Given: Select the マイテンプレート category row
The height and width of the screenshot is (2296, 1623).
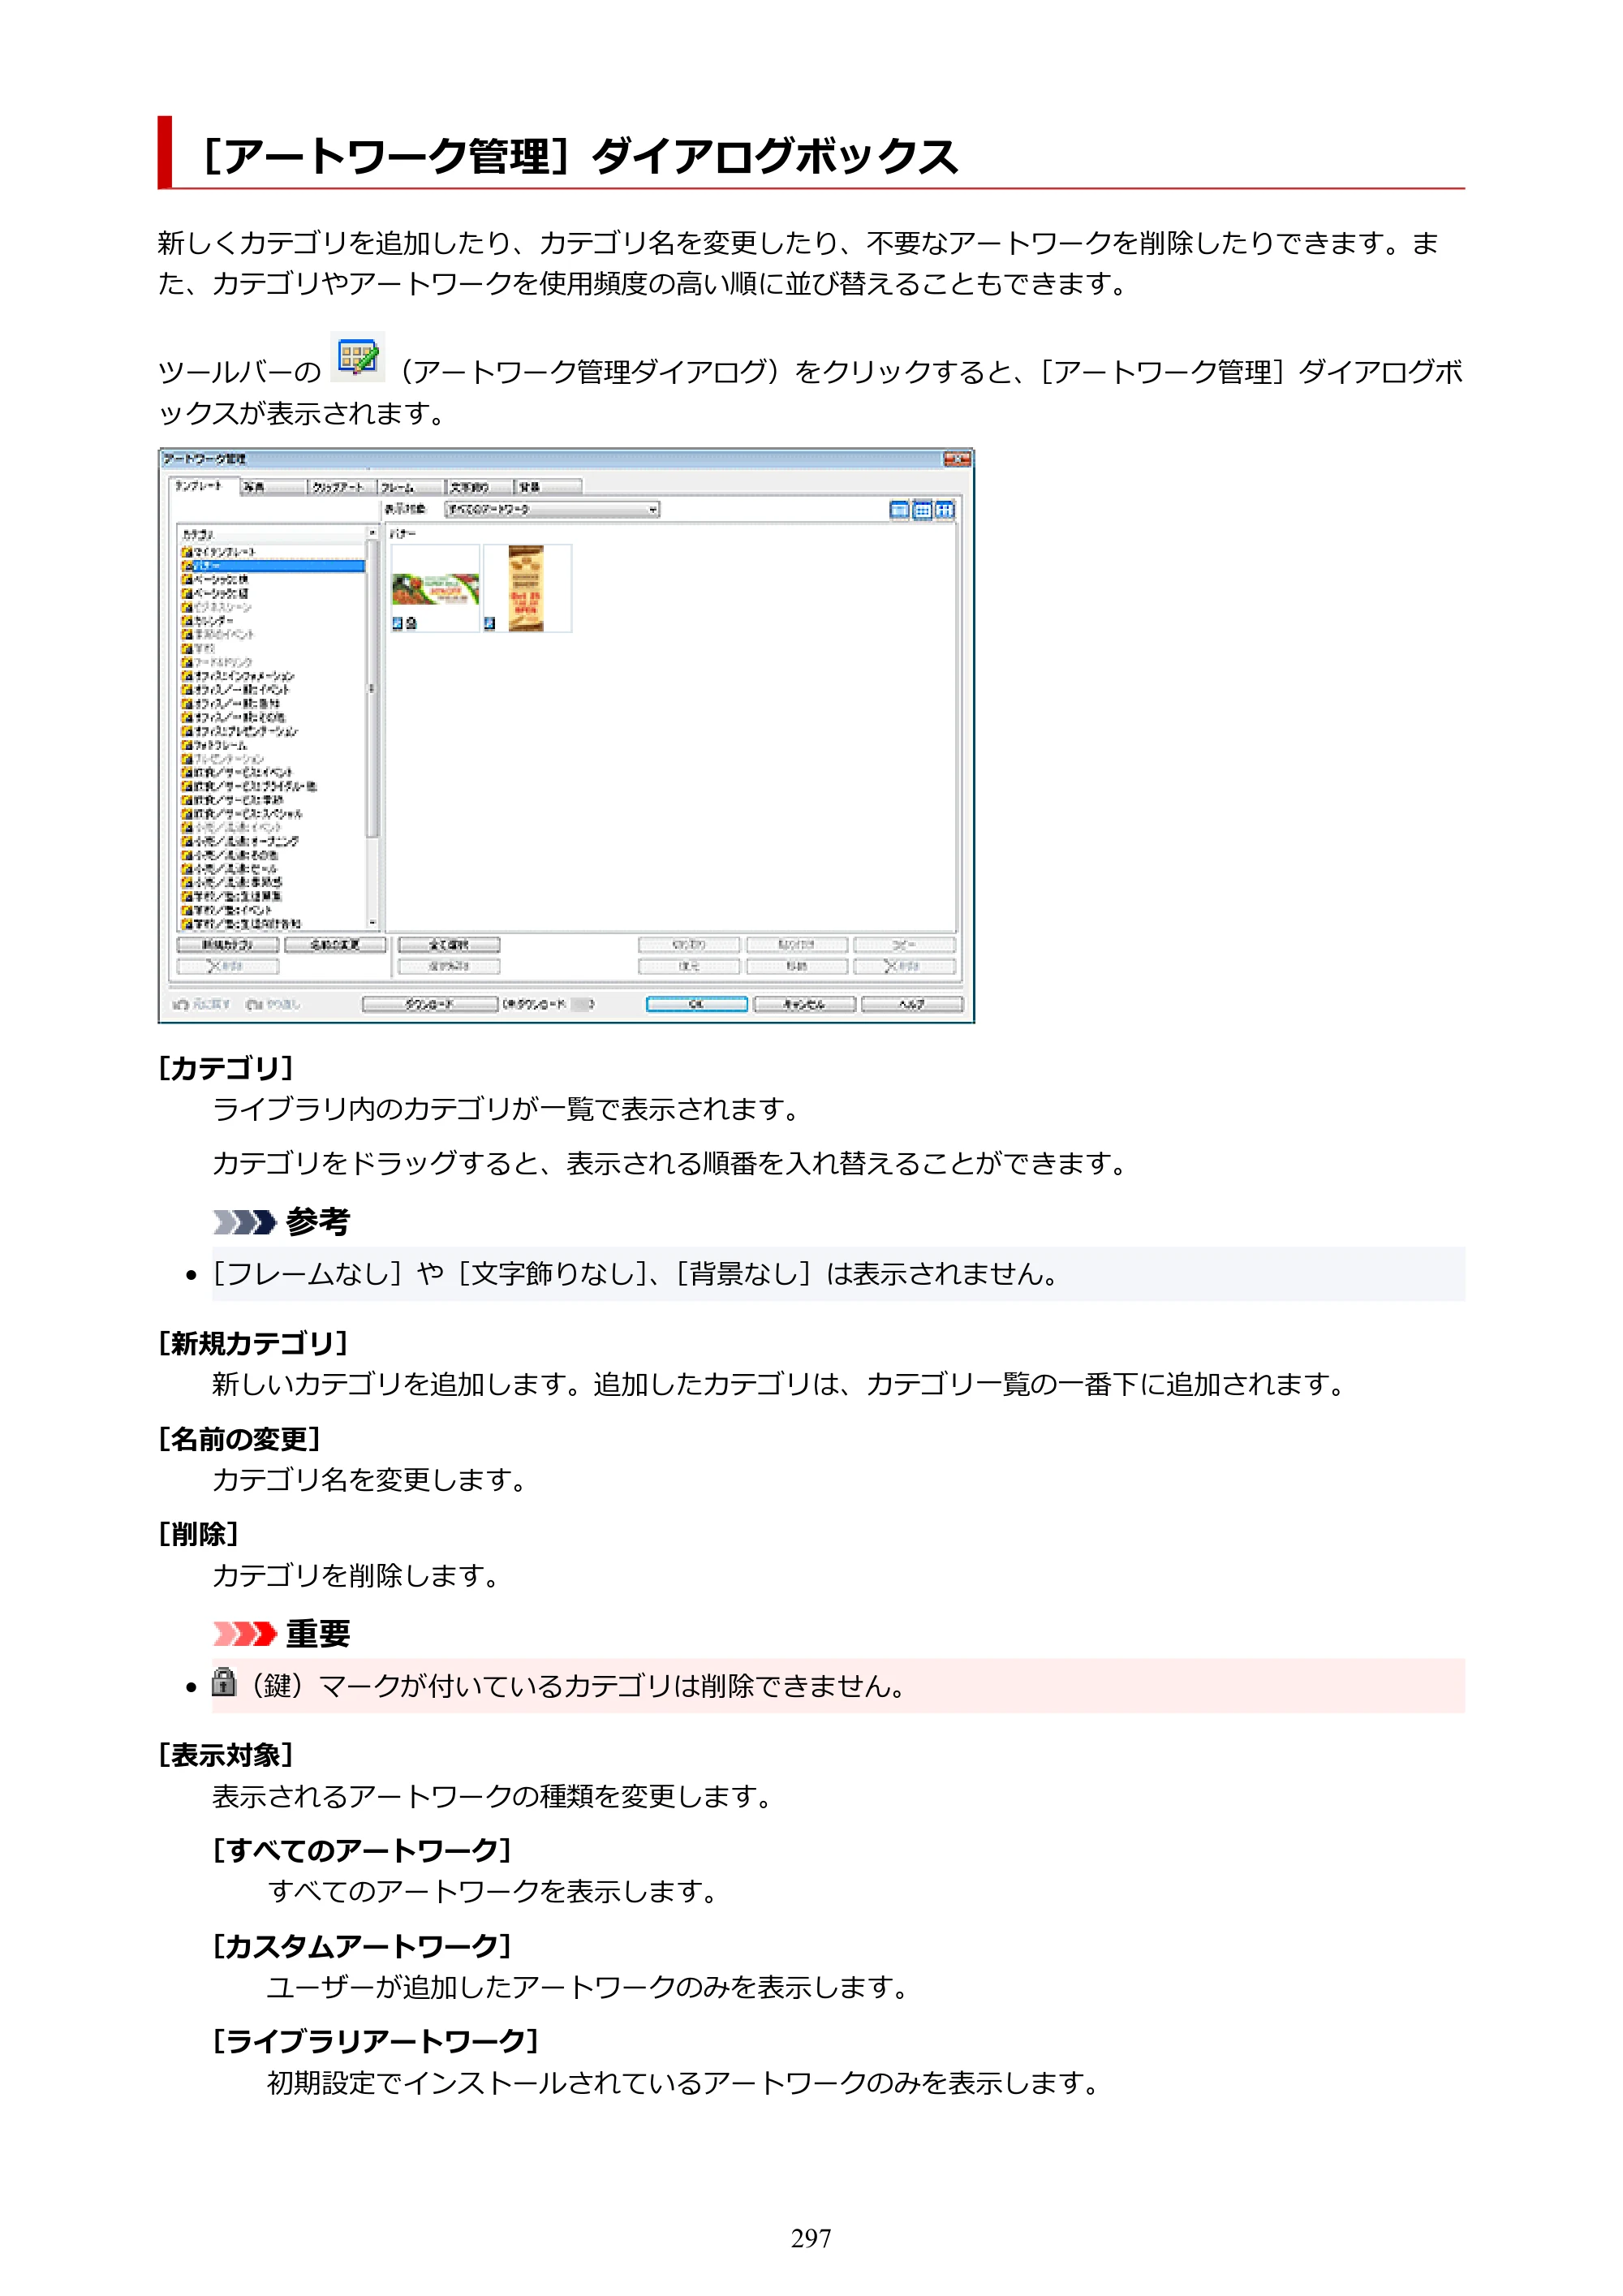Looking at the screenshot, I should pos(273,552).
